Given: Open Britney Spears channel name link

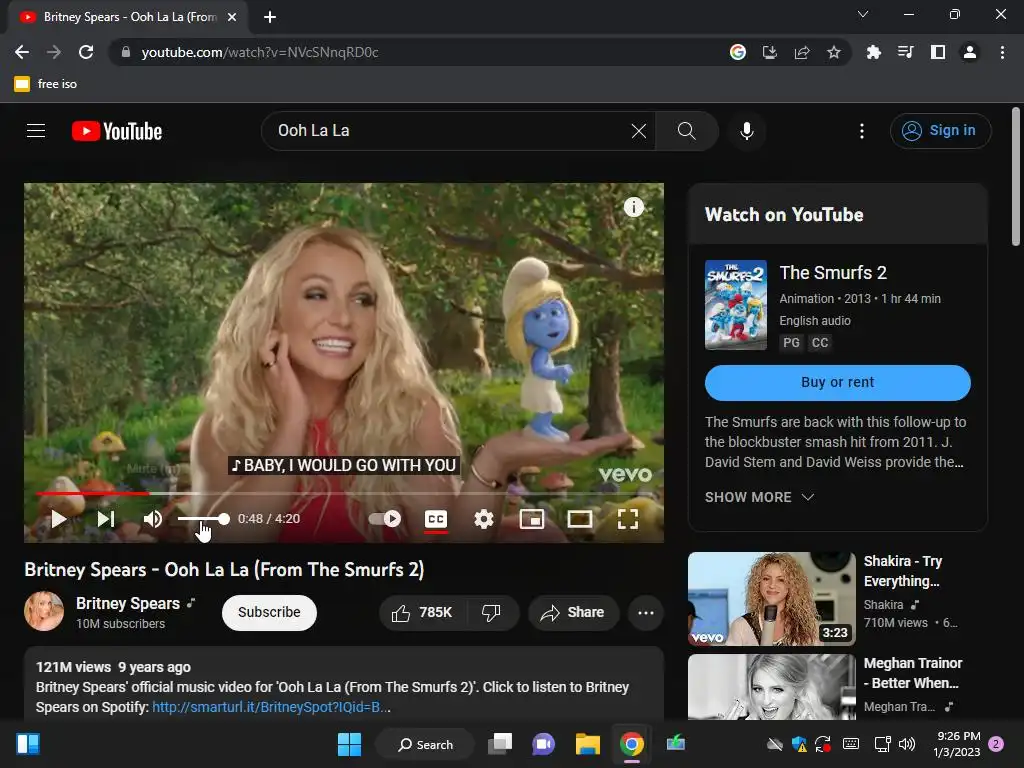Looking at the screenshot, I should (128, 603).
